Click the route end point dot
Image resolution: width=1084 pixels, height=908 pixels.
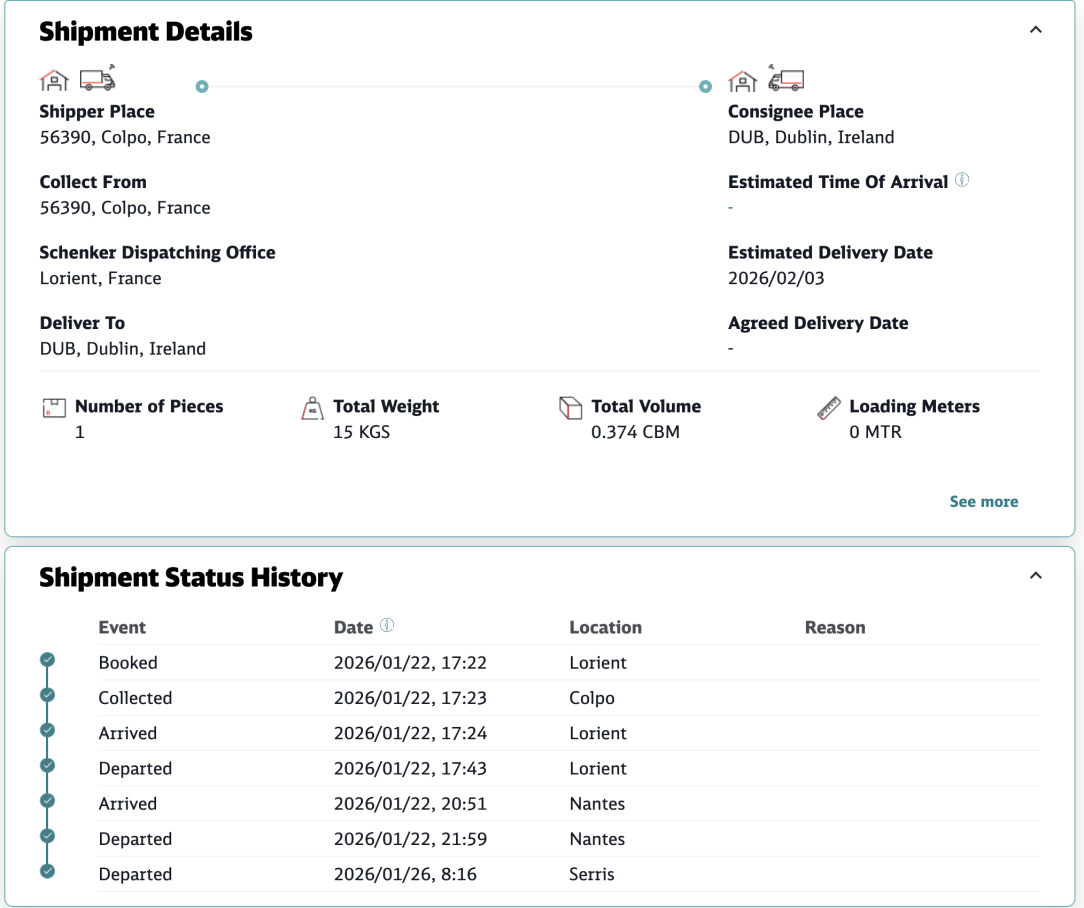(706, 87)
